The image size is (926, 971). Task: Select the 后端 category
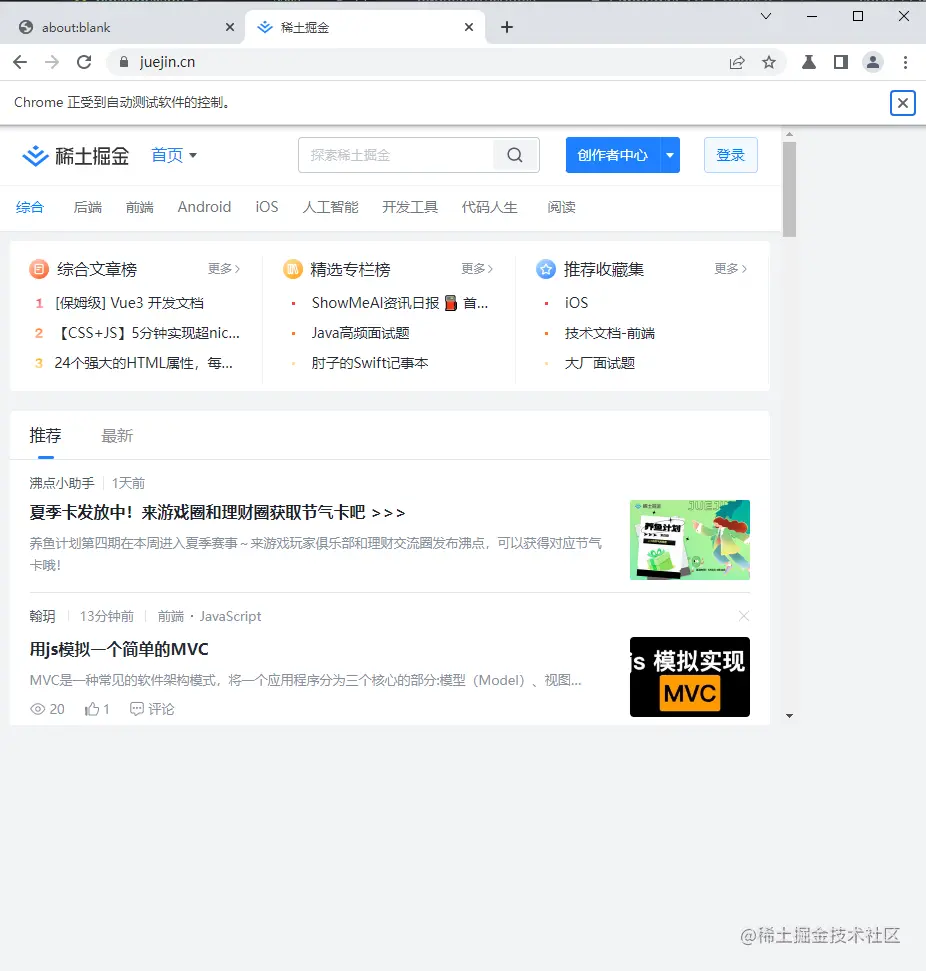point(87,207)
